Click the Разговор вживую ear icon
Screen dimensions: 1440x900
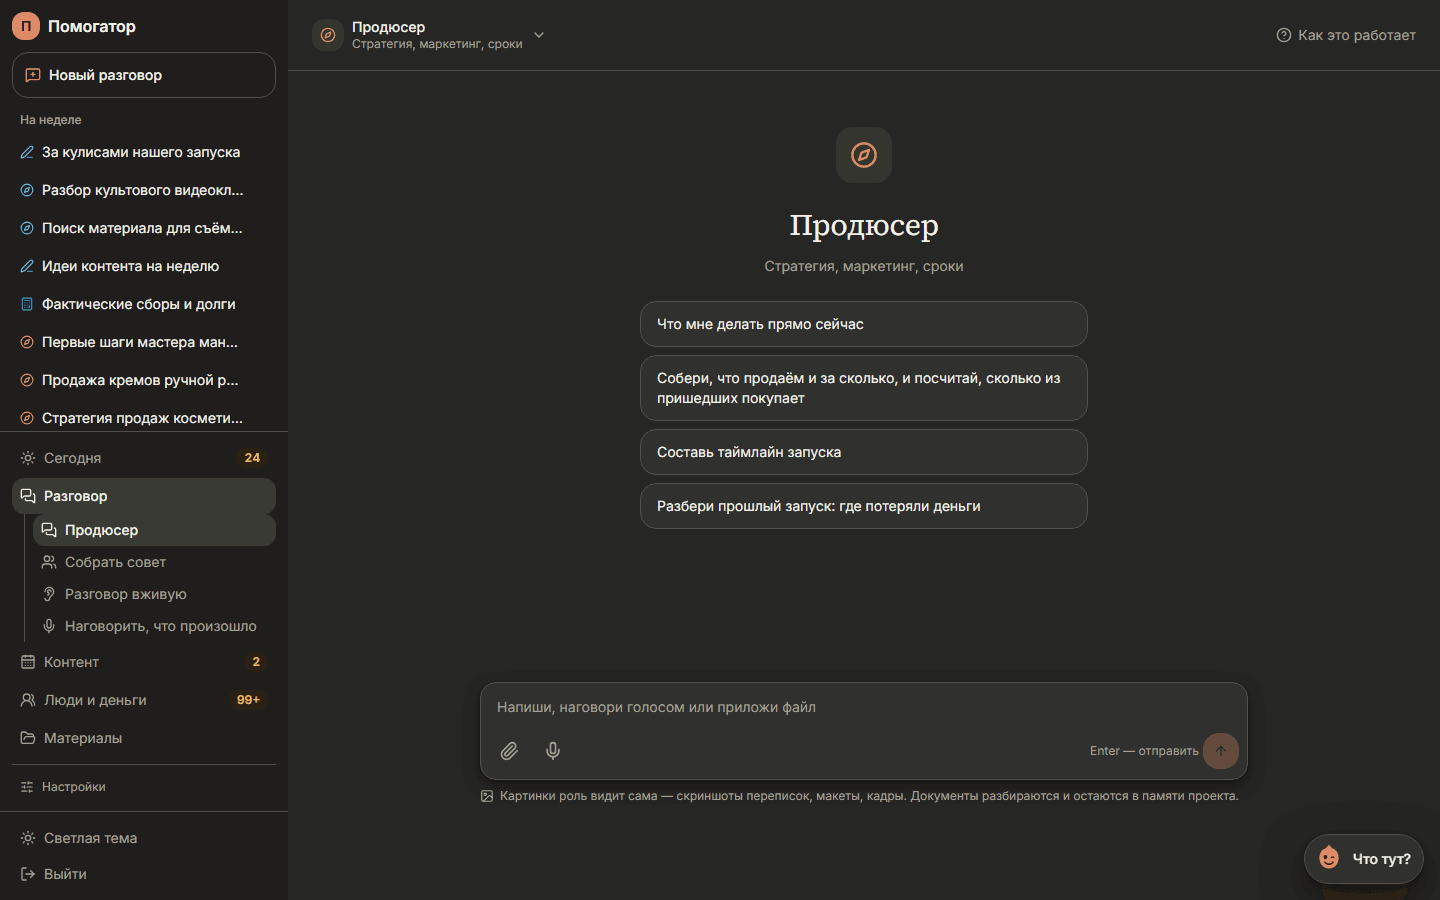pyautogui.click(x=49, y=594)
